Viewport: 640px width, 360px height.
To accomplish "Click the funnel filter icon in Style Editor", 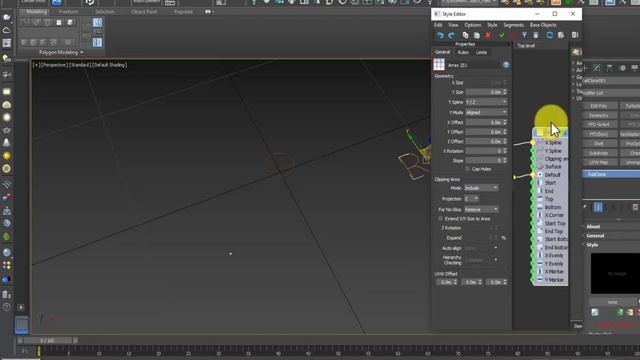I will tap(524, 36).
